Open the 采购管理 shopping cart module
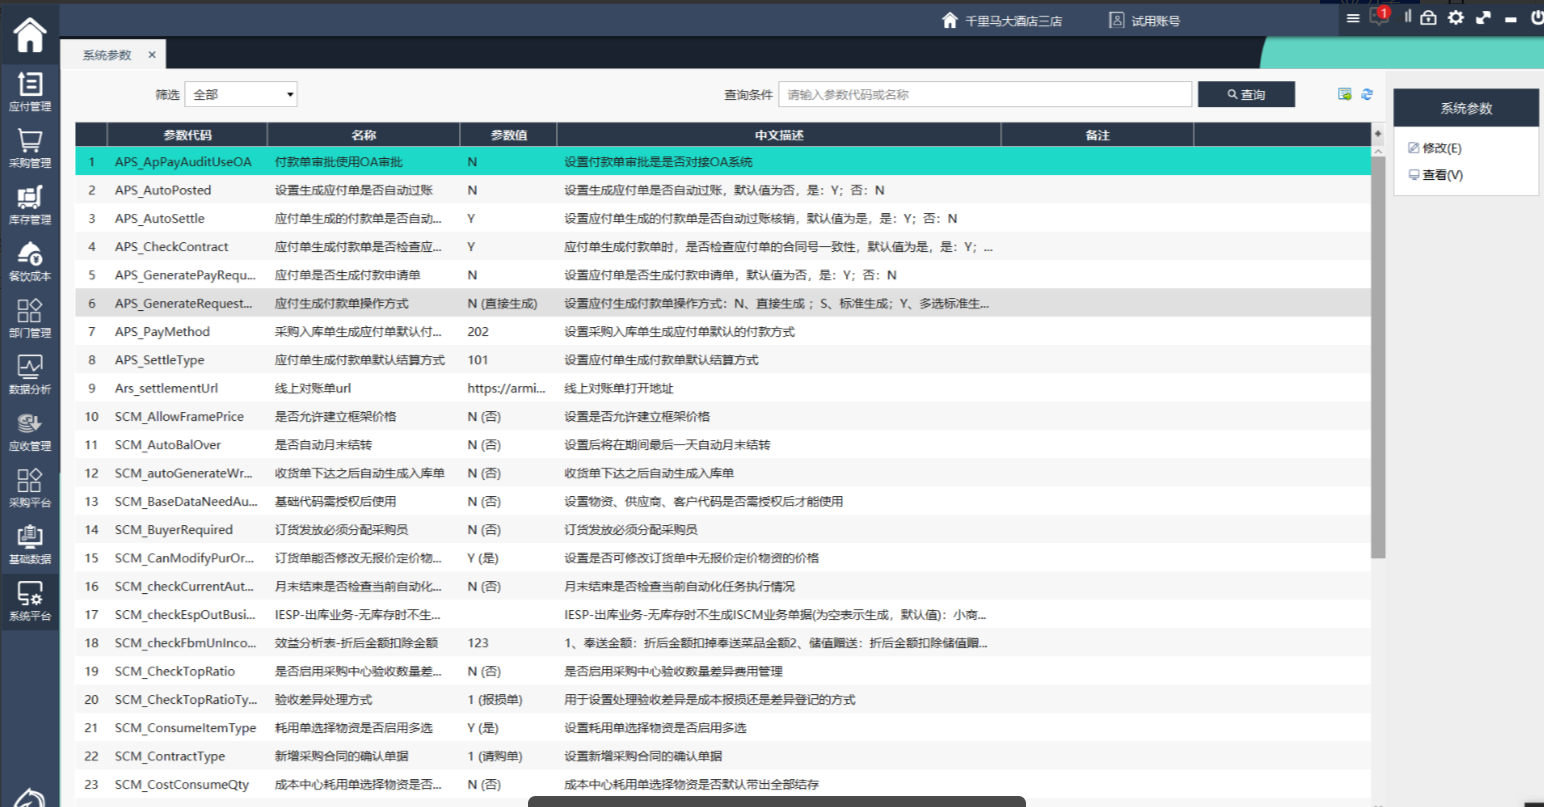This screenshot has height=807, width=1544. click(30, 148)
